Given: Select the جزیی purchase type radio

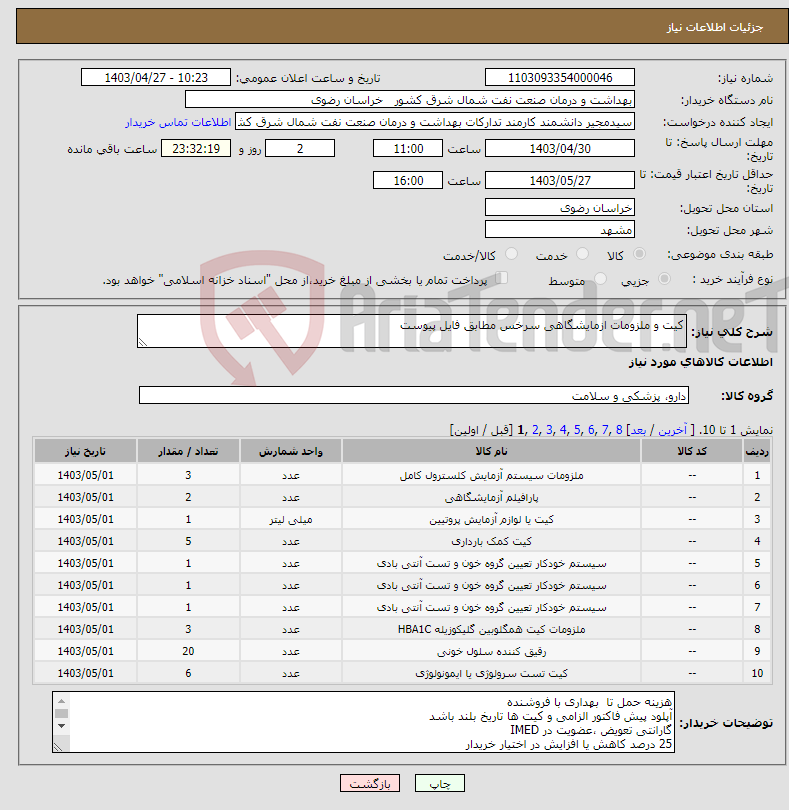Looking at the screenshot, I should (x=664, y=279).
